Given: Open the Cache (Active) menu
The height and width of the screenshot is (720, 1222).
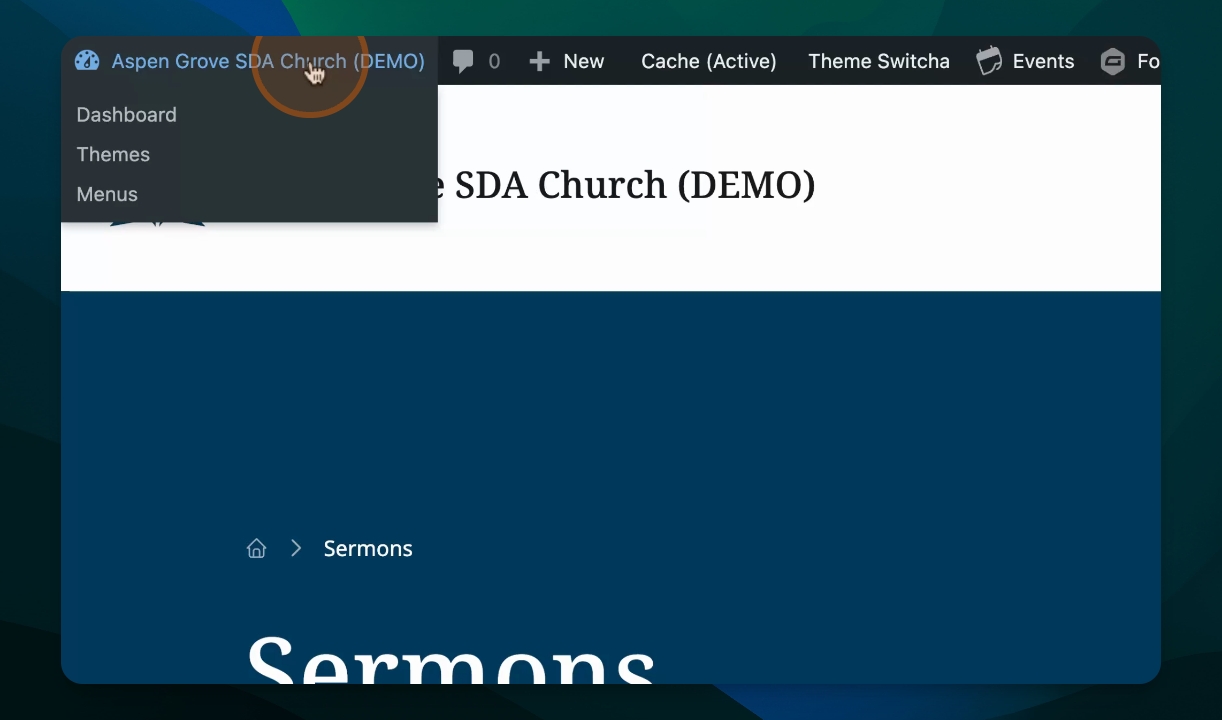Looking at the screenshot, I should [x=709, y=62].
